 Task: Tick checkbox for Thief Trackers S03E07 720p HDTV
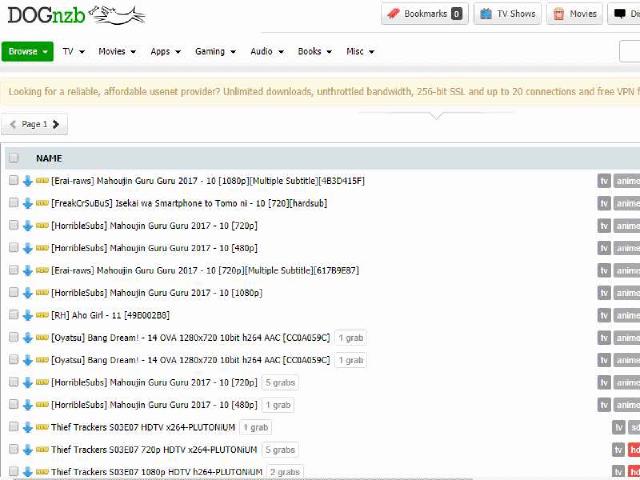pyautogui.click(x=13, y=449)
